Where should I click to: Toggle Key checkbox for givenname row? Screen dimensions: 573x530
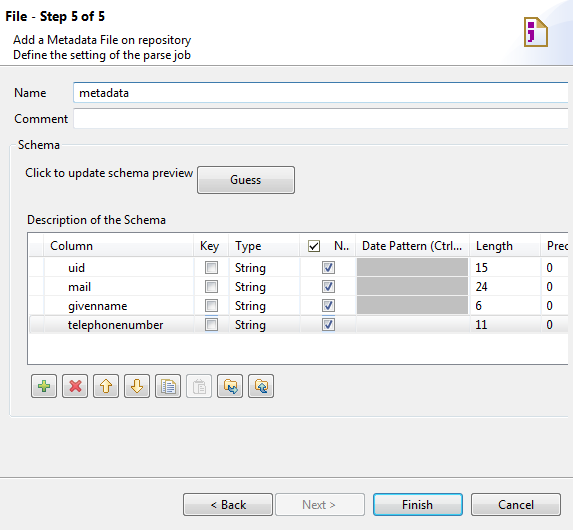211,306
